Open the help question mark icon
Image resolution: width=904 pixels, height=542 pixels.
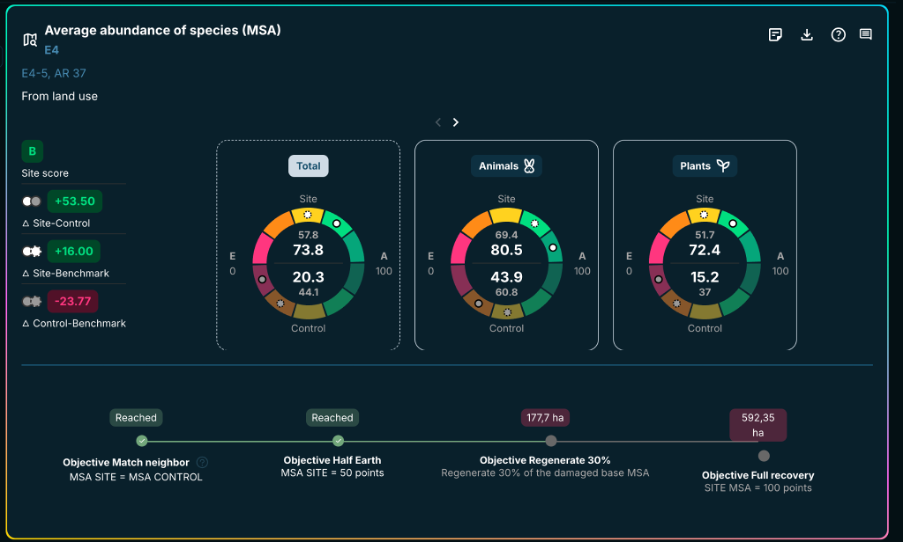pyautogui.click(x=838, y=35)
